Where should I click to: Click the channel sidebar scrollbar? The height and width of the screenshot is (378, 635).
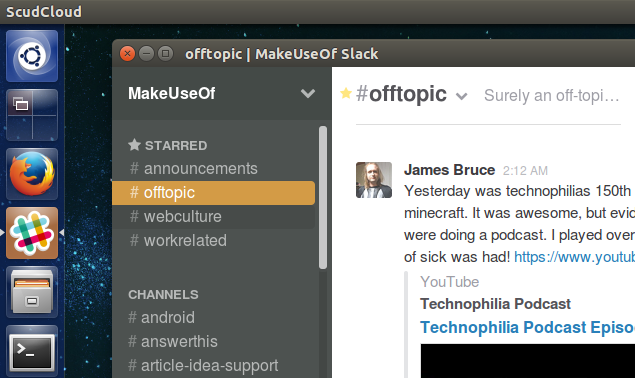coord(323,197)
